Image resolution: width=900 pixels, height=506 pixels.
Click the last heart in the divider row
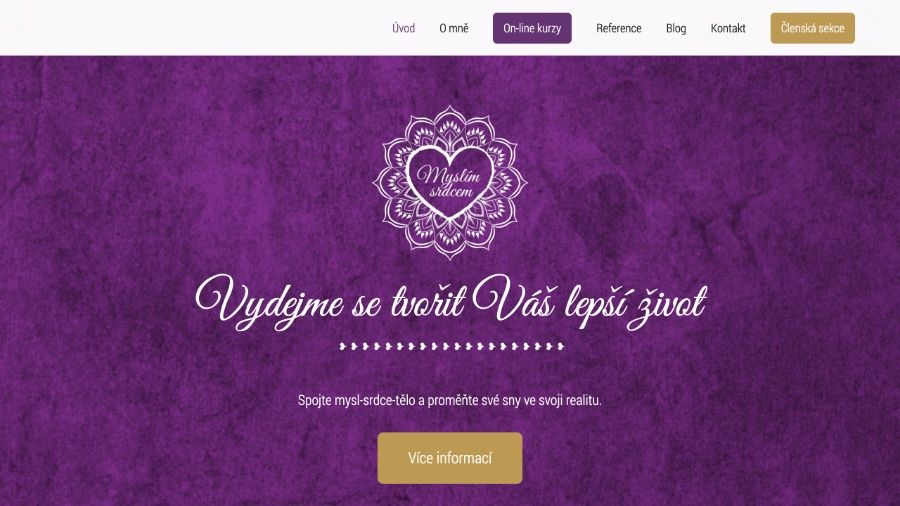click(x=561, y=347)
